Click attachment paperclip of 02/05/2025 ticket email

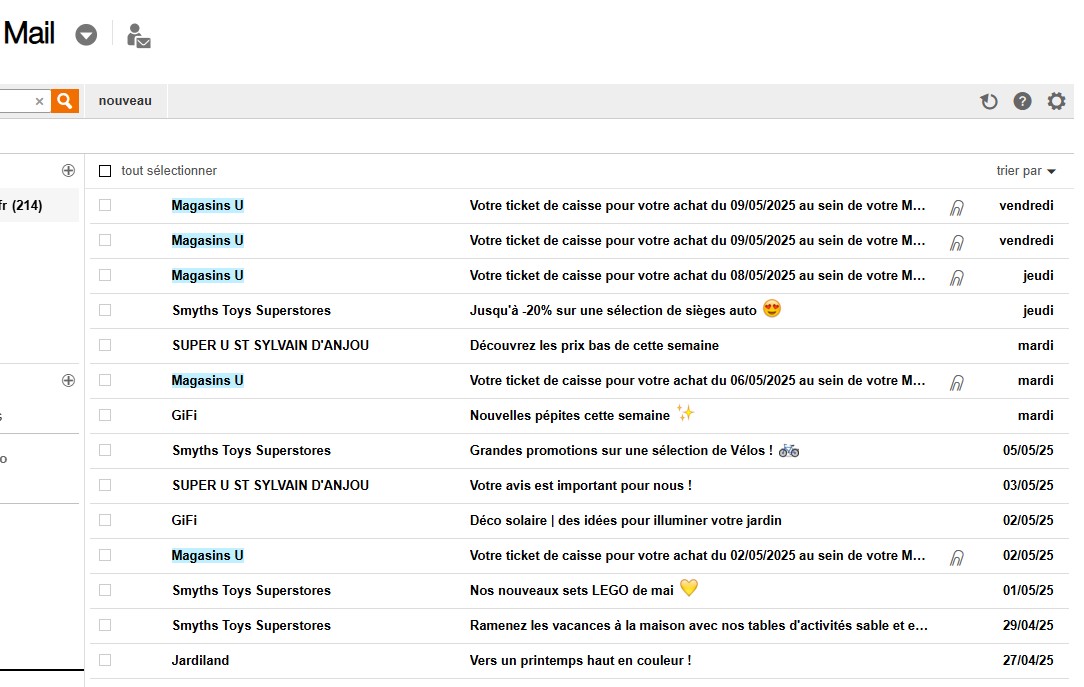tap(957, 557)
